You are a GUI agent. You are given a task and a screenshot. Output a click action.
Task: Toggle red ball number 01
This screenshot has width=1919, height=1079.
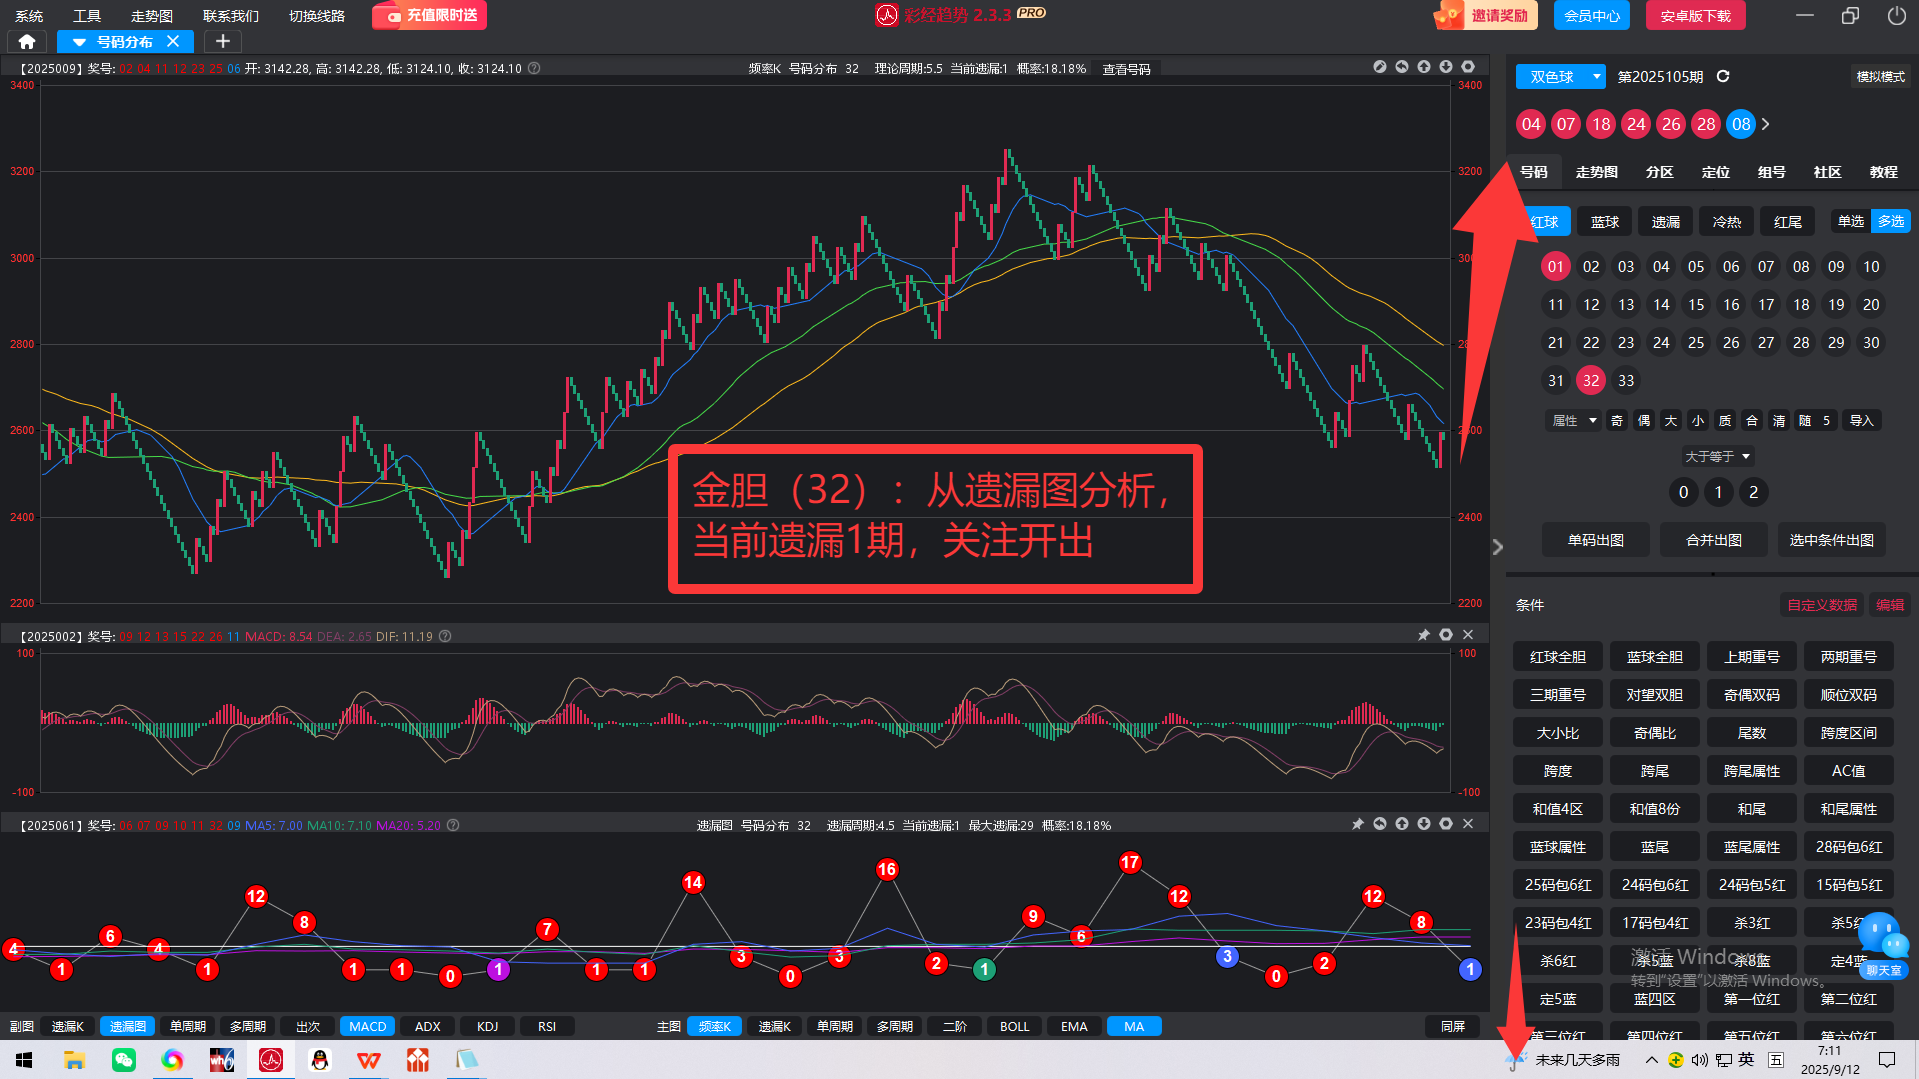pyautogui.click(x=1556, y=266)
